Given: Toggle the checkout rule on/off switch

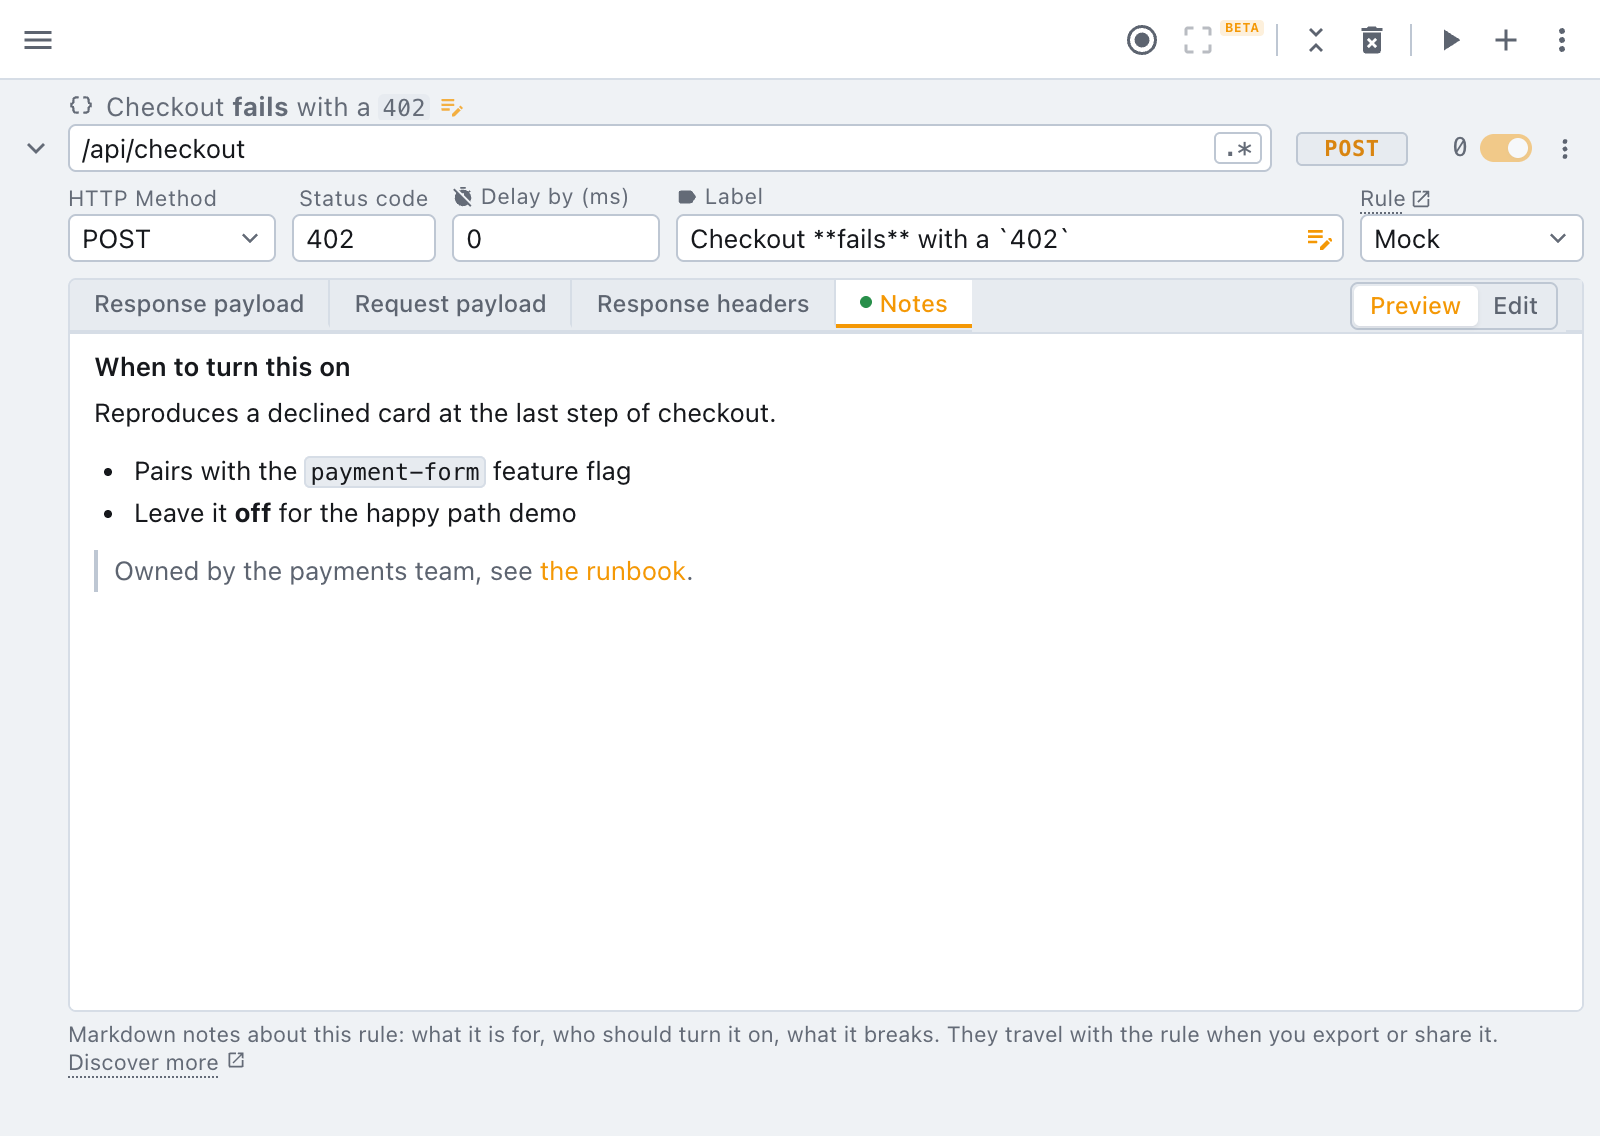Looking at the screenshot, I should pyautogui.click(x=1506, y=148).
